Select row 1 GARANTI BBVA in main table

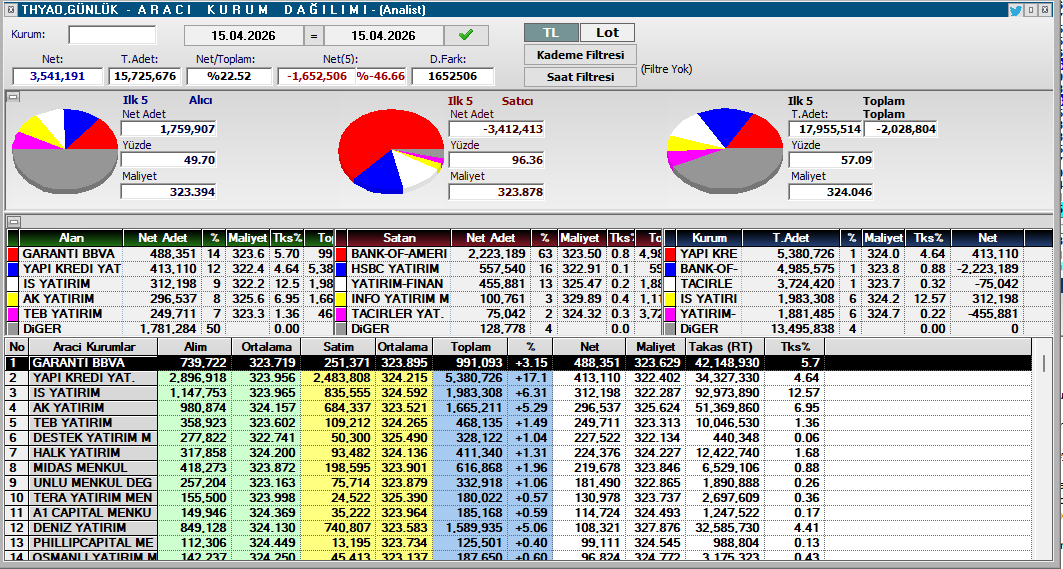[519, 363]
